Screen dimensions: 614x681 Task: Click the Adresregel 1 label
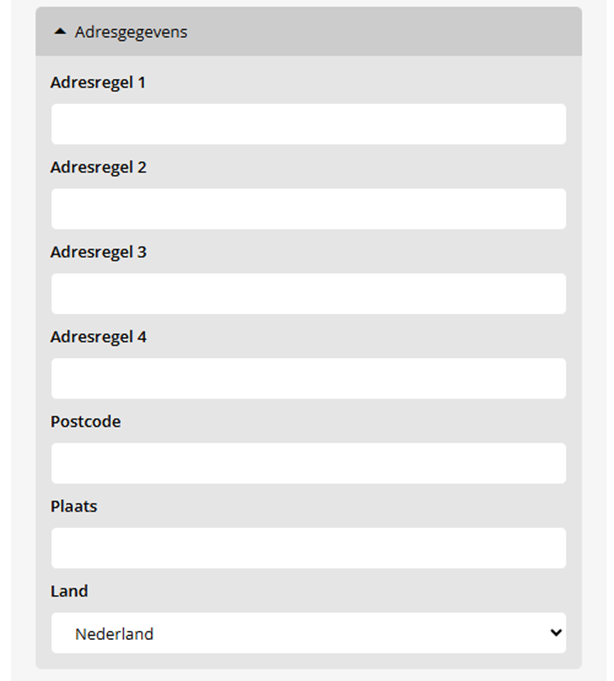98,82
